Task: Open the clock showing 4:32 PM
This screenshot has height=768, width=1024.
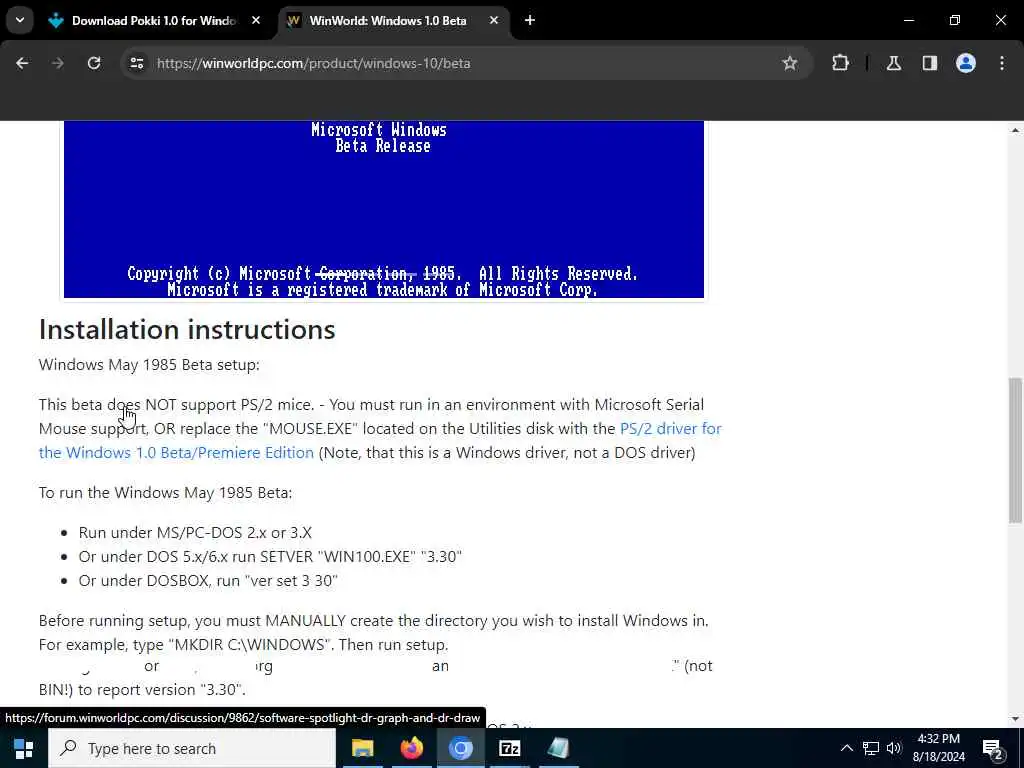Action: point(938,748)
